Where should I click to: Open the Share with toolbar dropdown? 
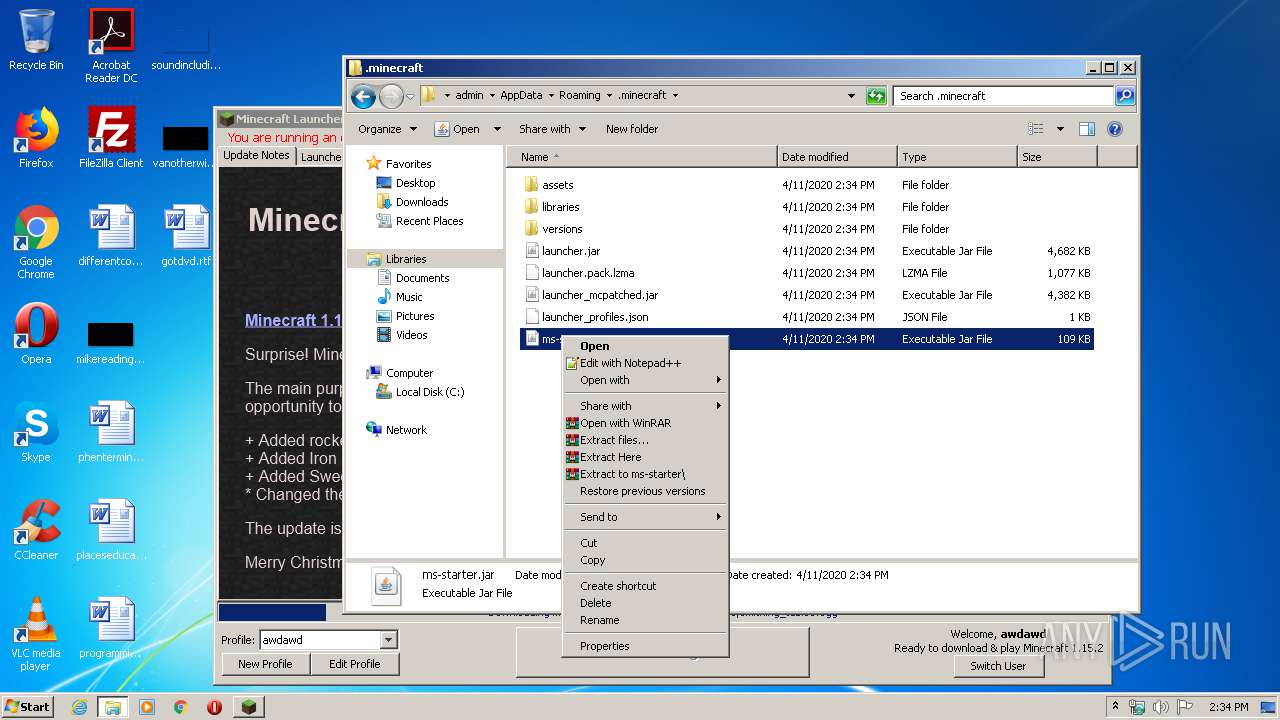[552, 129]
